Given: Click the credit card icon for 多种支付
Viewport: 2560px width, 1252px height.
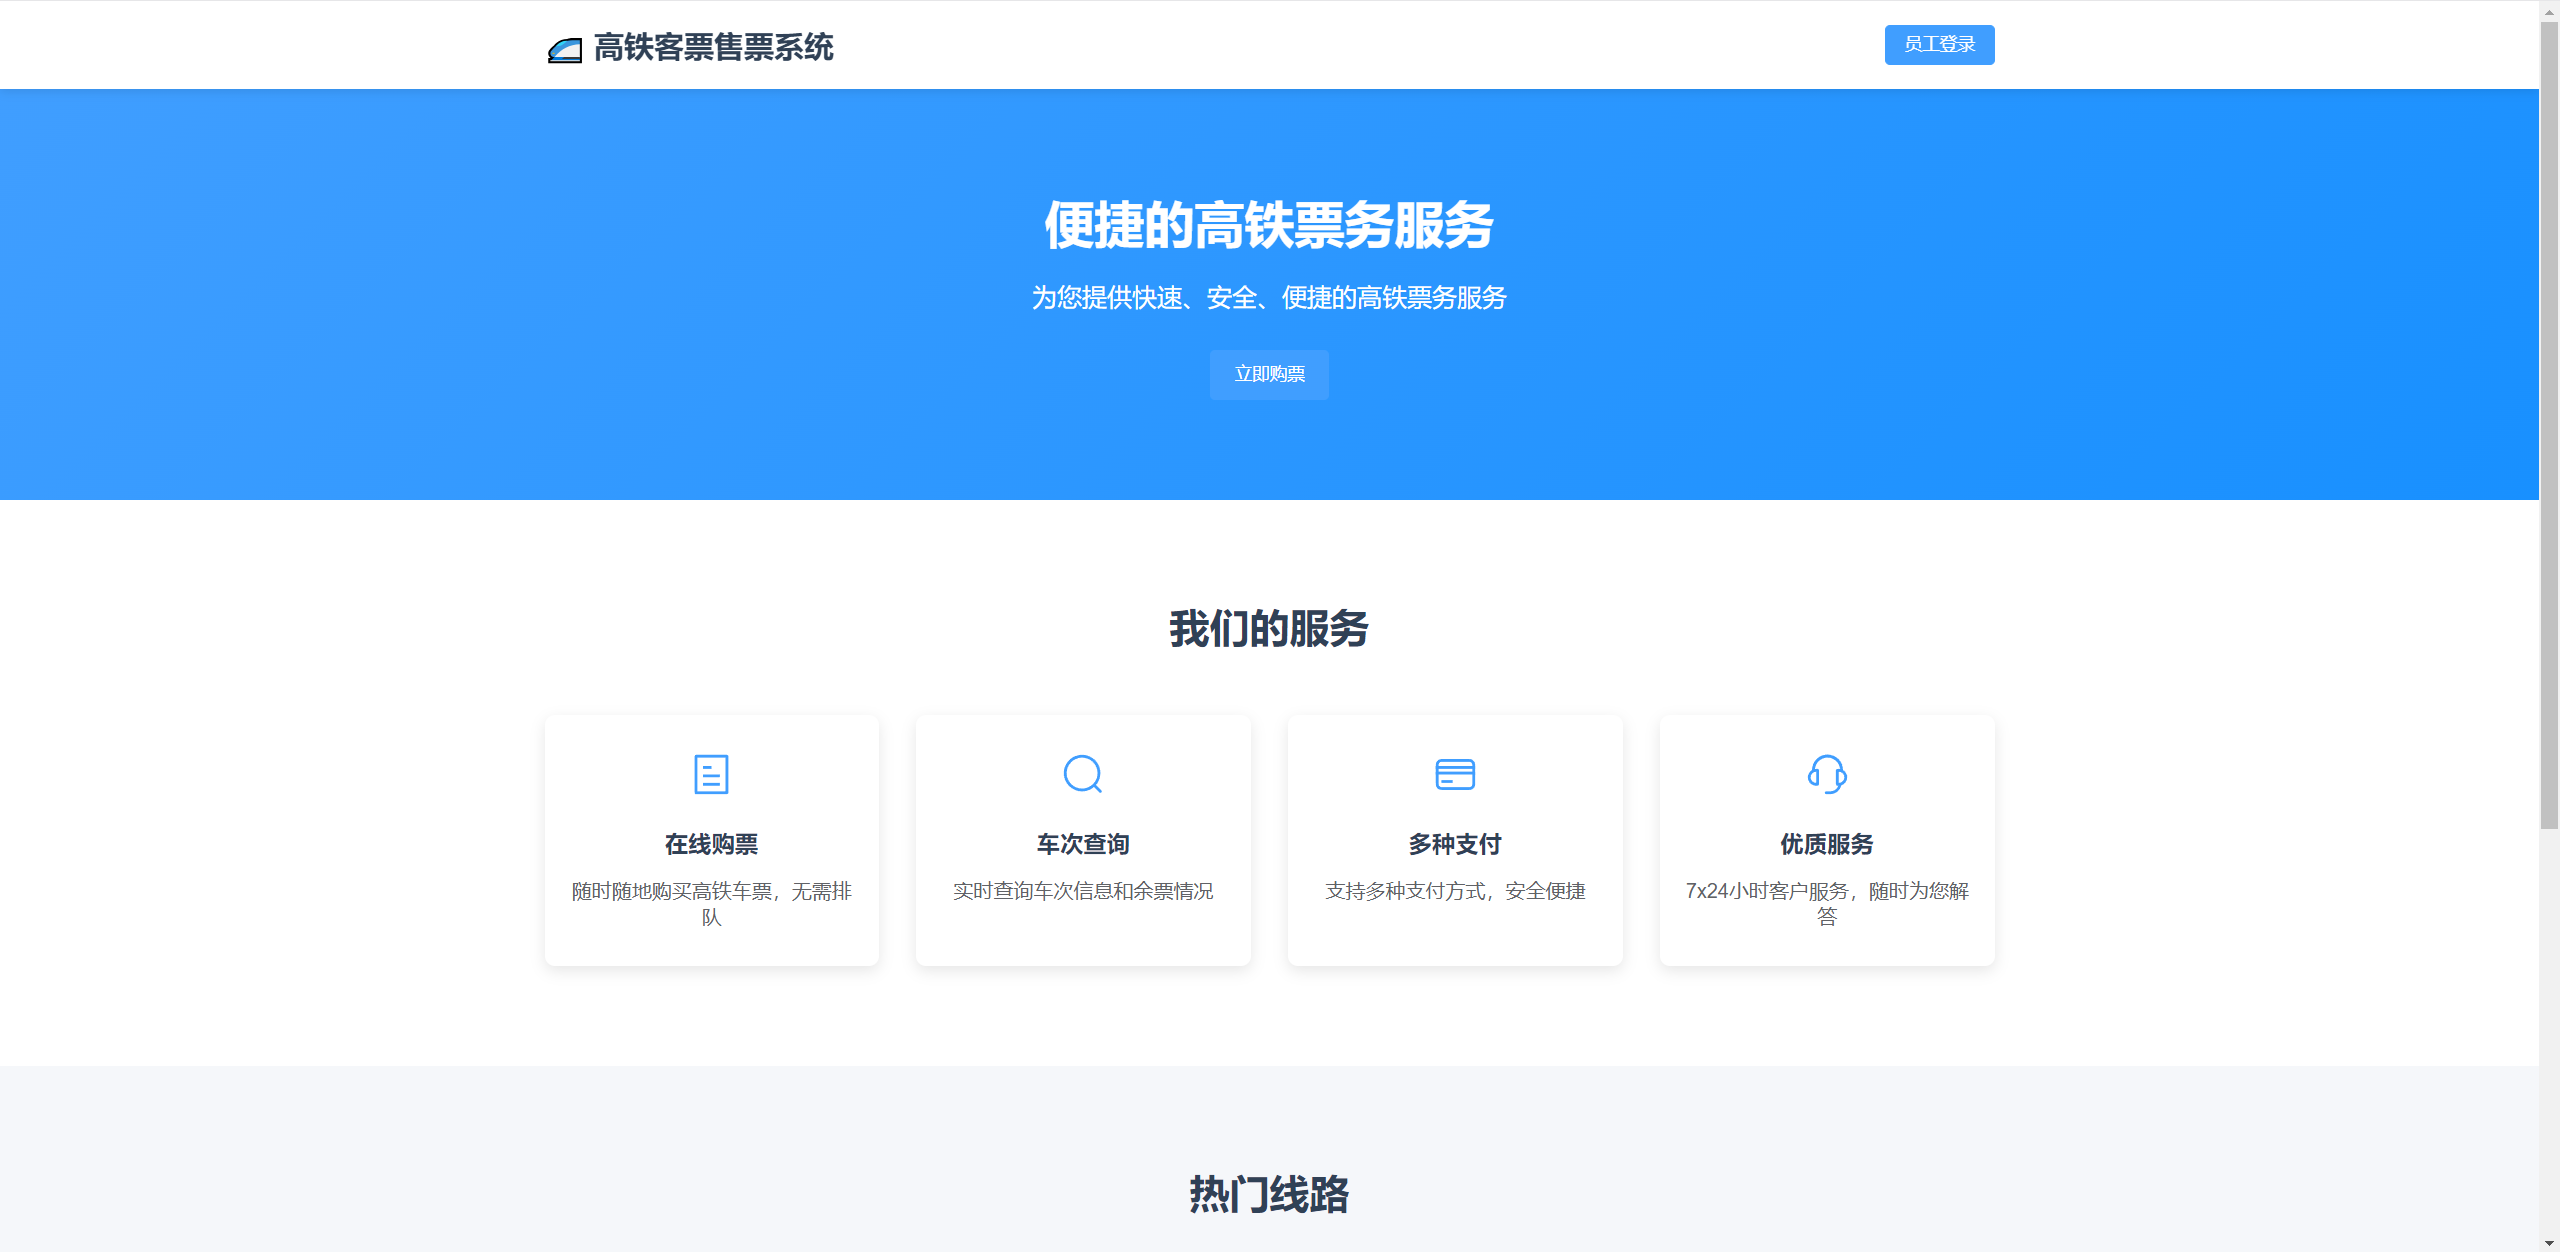Looking at the screenshot, I should pyautogui.click(x=1454, y=774).
